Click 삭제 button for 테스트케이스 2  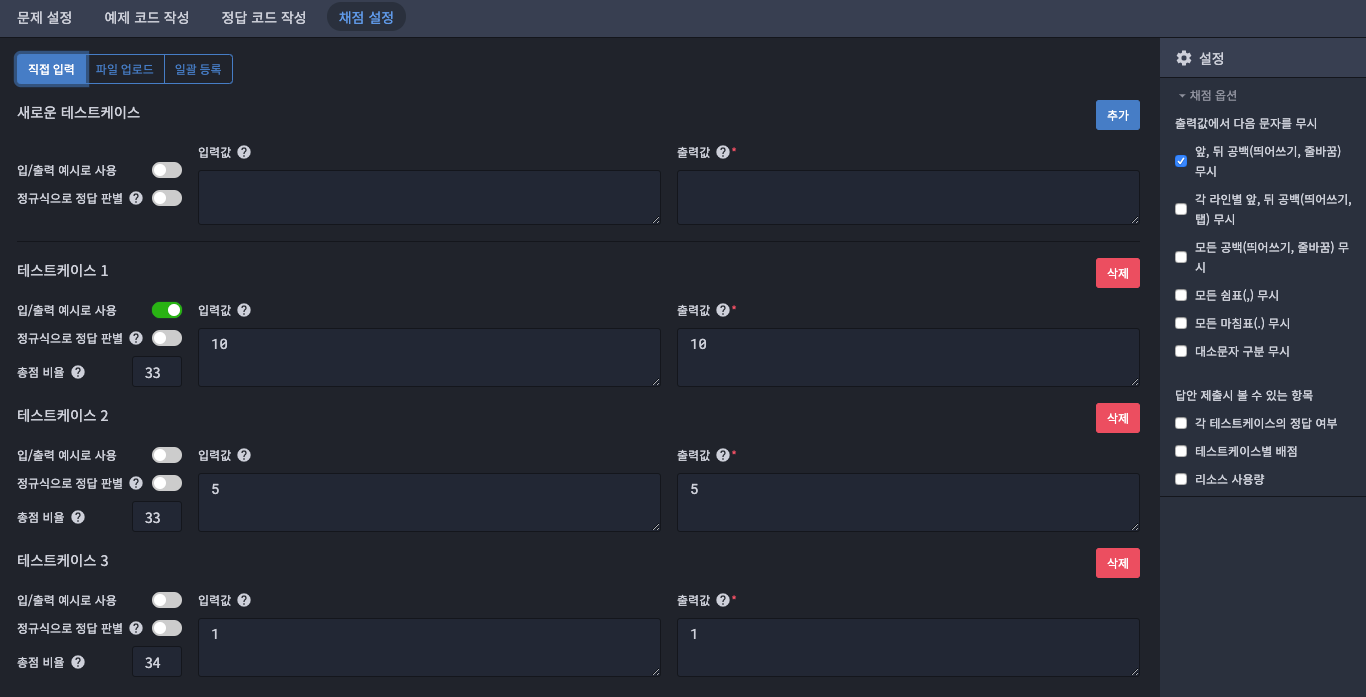point(1118,418)
